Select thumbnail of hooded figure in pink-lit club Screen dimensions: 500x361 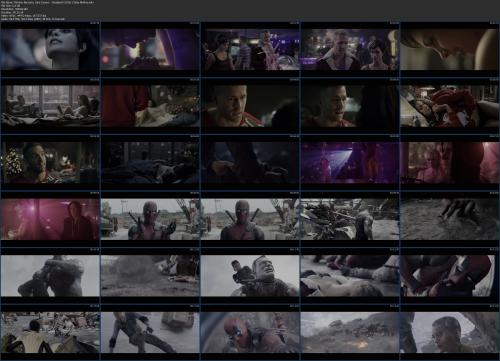(50, 219)
